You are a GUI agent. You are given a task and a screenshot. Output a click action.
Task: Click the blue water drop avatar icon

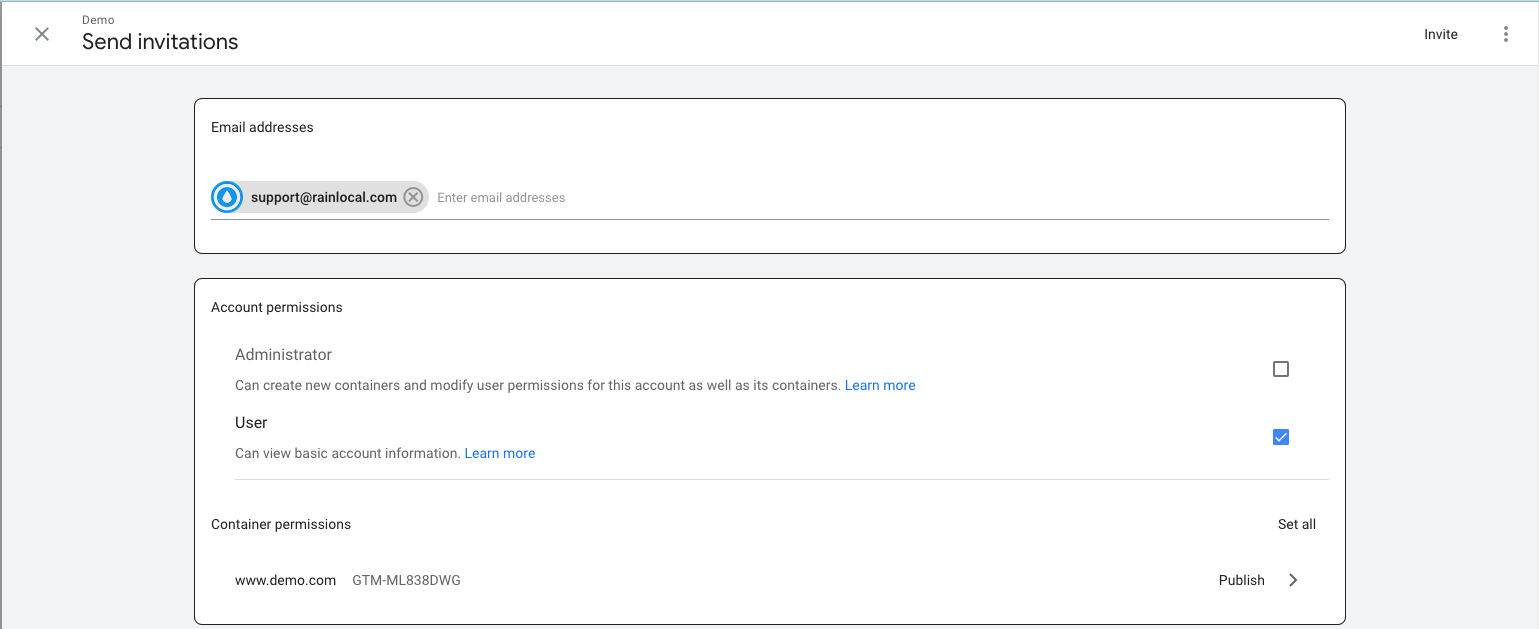click(x=228, y=197)
